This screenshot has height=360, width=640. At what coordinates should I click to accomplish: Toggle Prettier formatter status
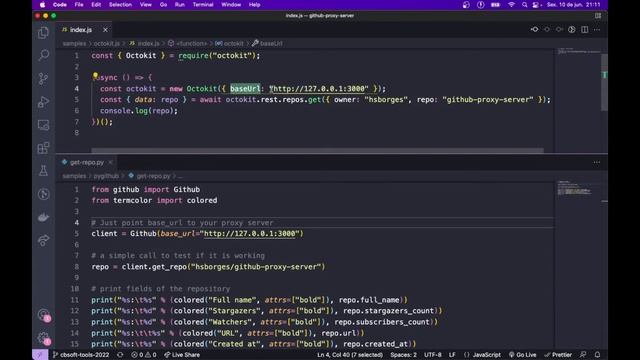click(x=558, y=355)
